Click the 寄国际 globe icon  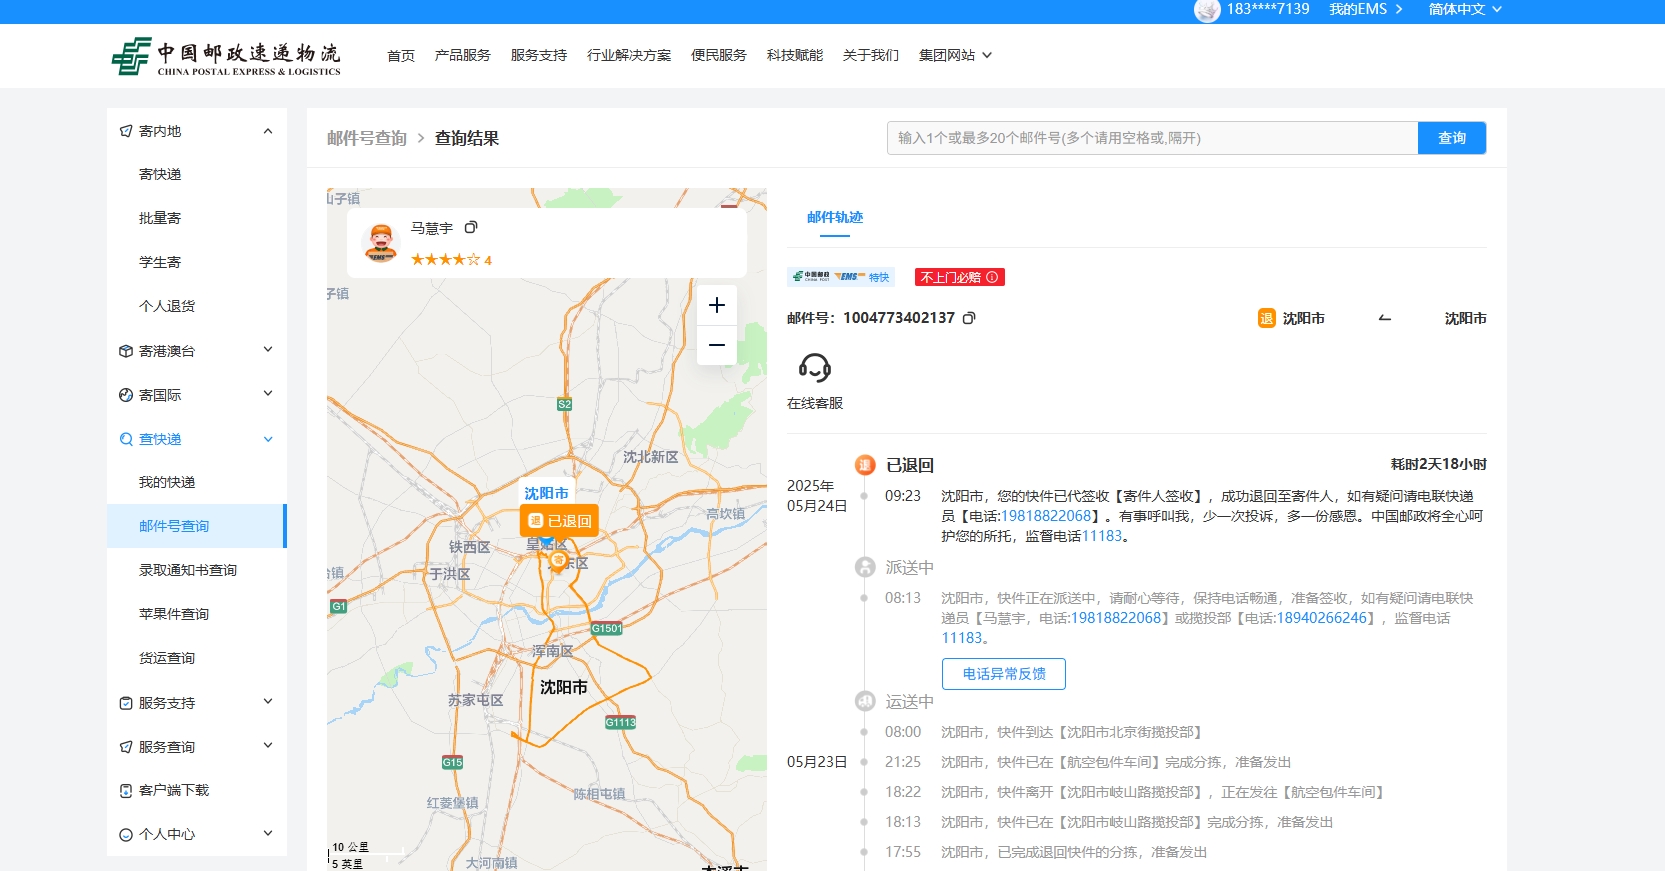[x=126, y=395]
